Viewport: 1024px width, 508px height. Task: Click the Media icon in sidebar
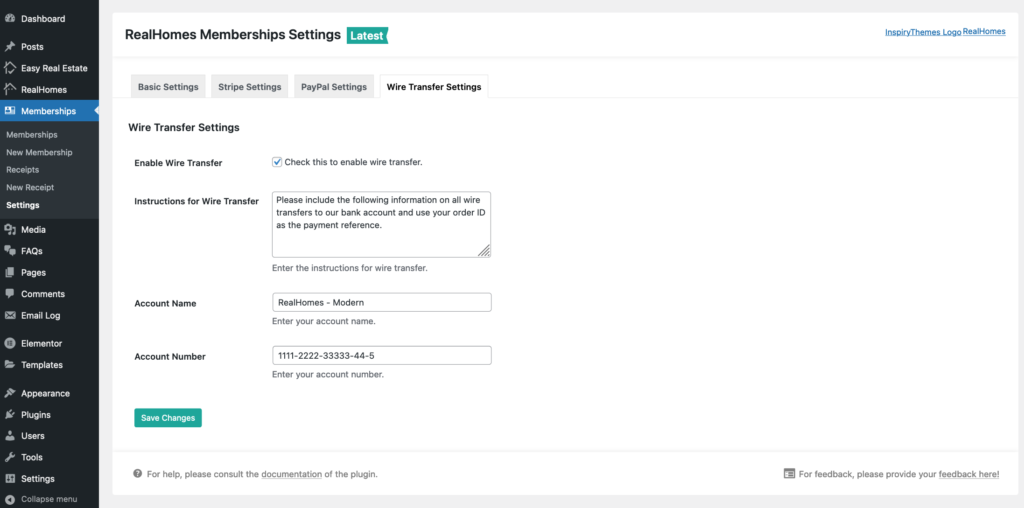[x=10, y=230]
